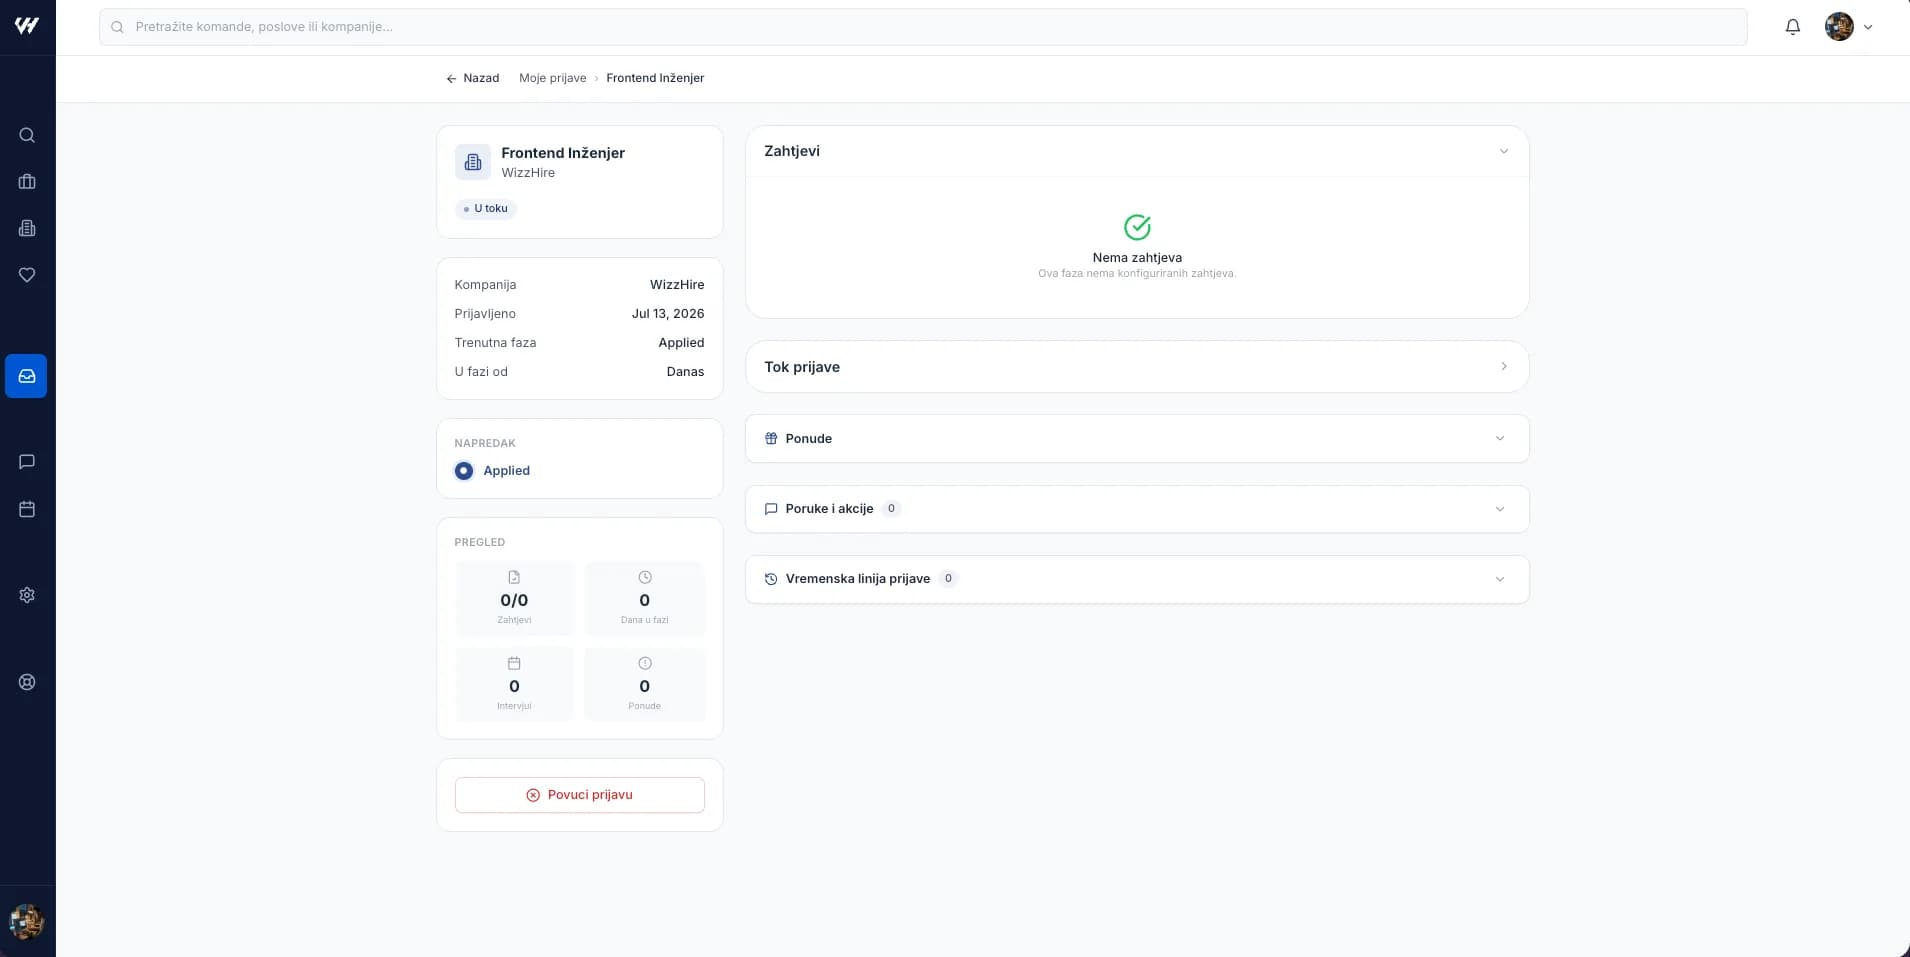Screen dimensions: 1910x957
Task: Click the Danas value in the U fazi od row
Action: (x=685, y=372)
